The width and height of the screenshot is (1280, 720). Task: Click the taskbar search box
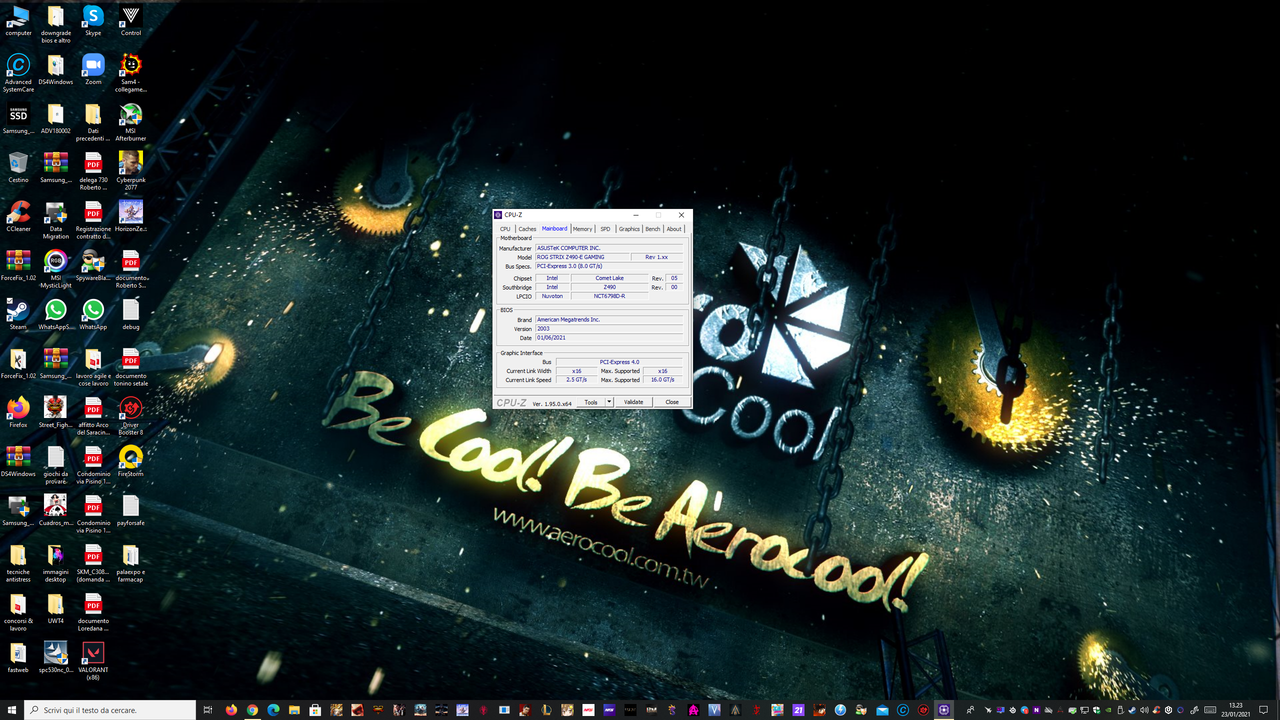[110, 710]
